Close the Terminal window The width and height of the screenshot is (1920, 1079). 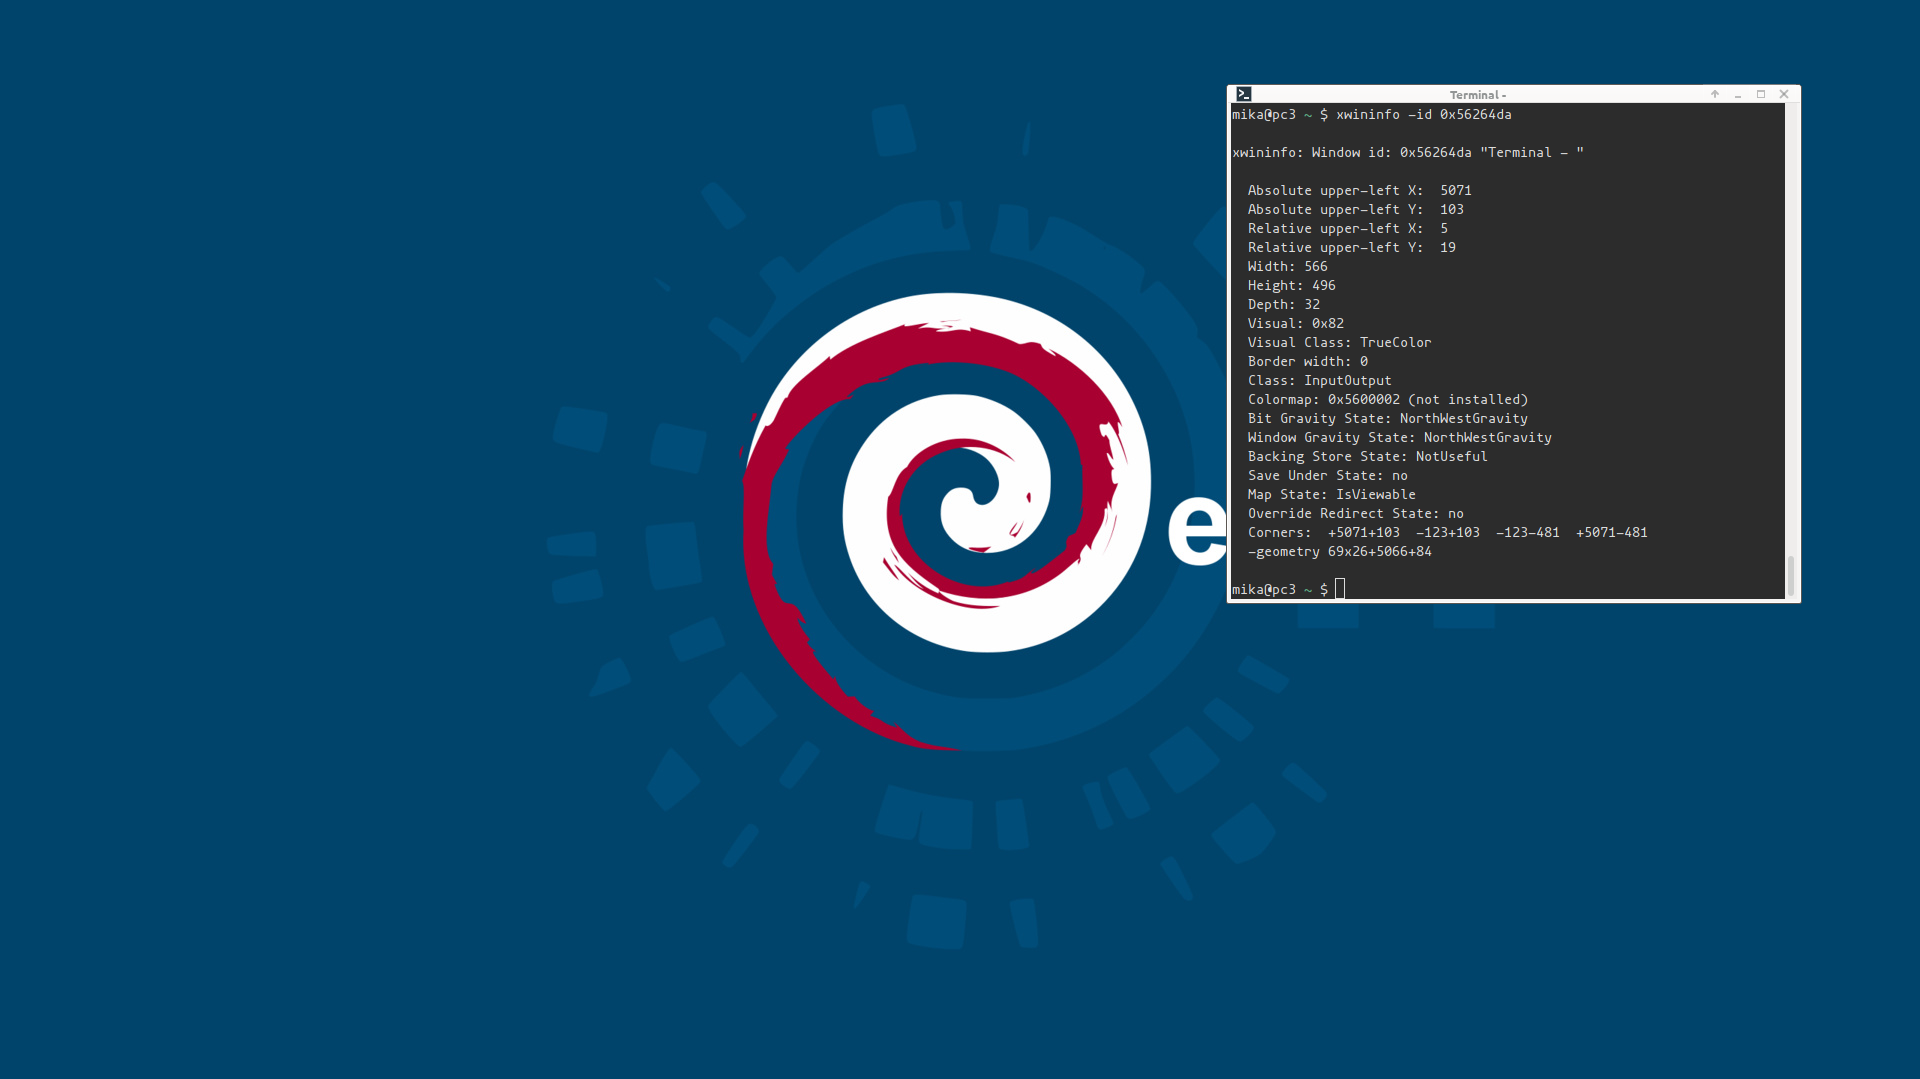coord(1784,94)
